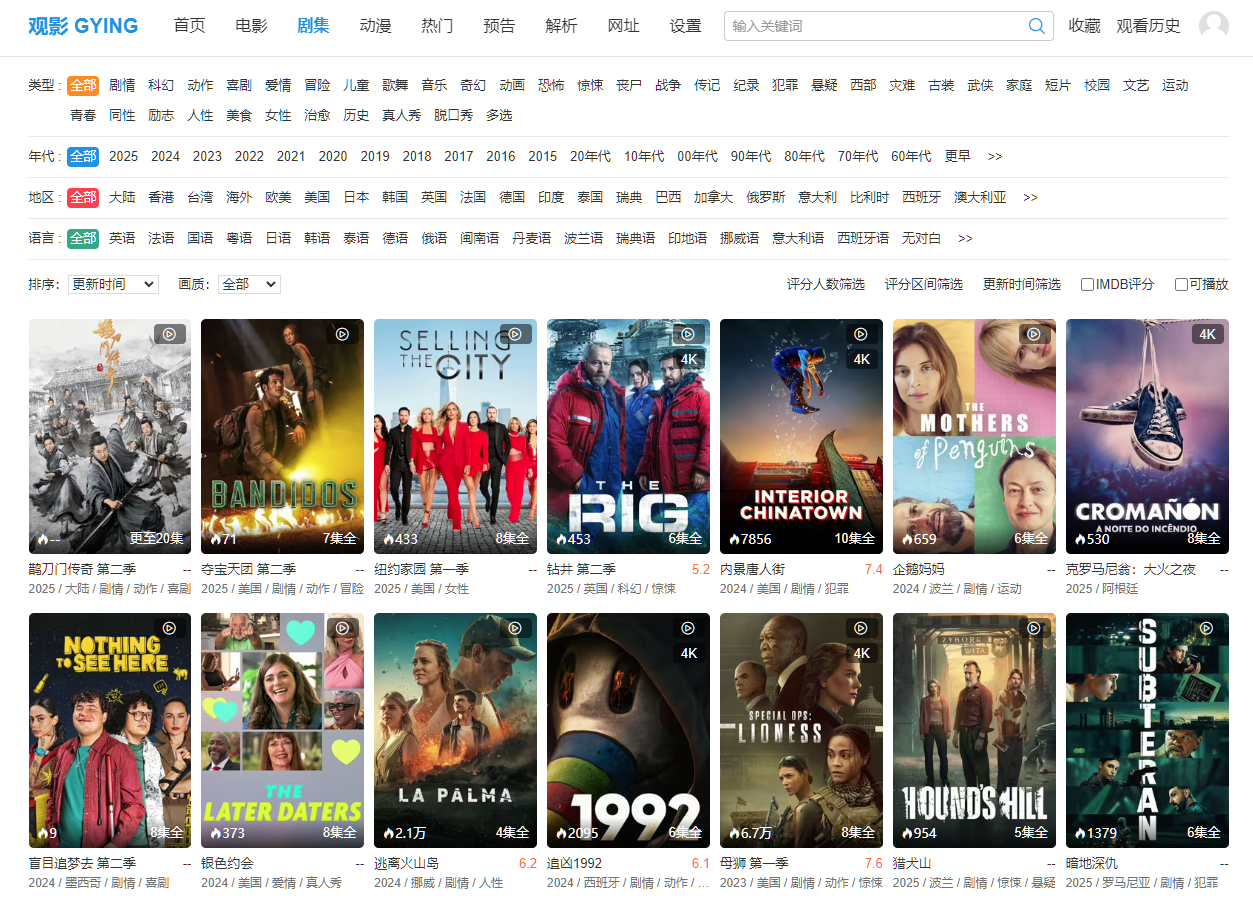Click the 观影 GYING site logo

83,26
